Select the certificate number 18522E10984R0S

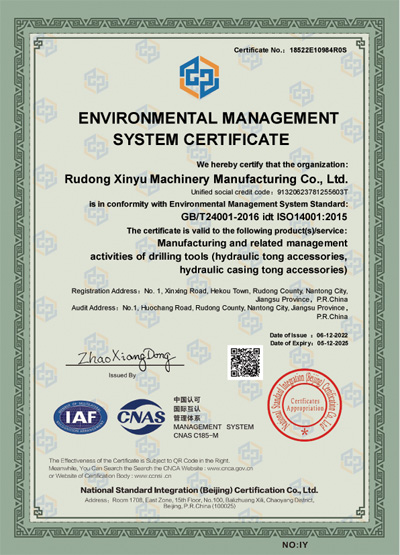click(x=318, y=50)
